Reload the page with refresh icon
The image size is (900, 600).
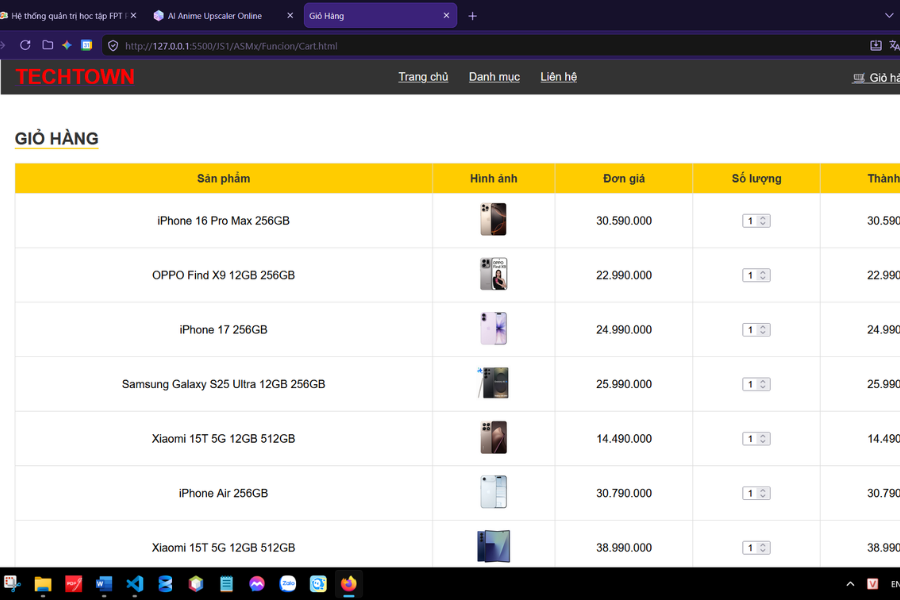(x=25, y=45)
